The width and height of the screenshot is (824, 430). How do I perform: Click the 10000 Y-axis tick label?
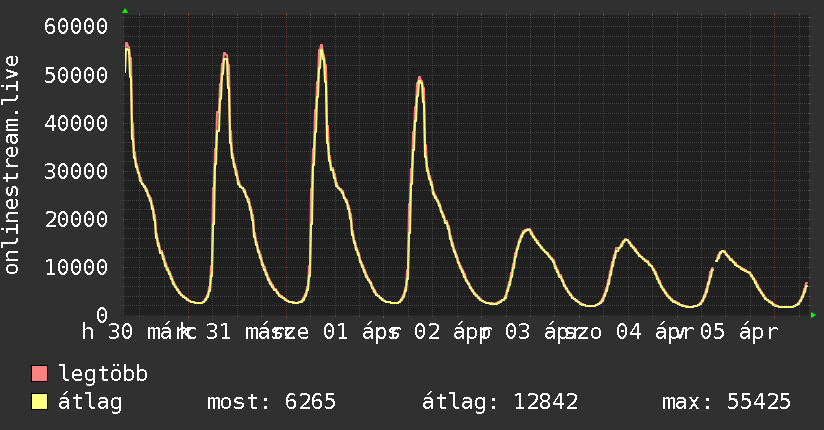[77, 267]
